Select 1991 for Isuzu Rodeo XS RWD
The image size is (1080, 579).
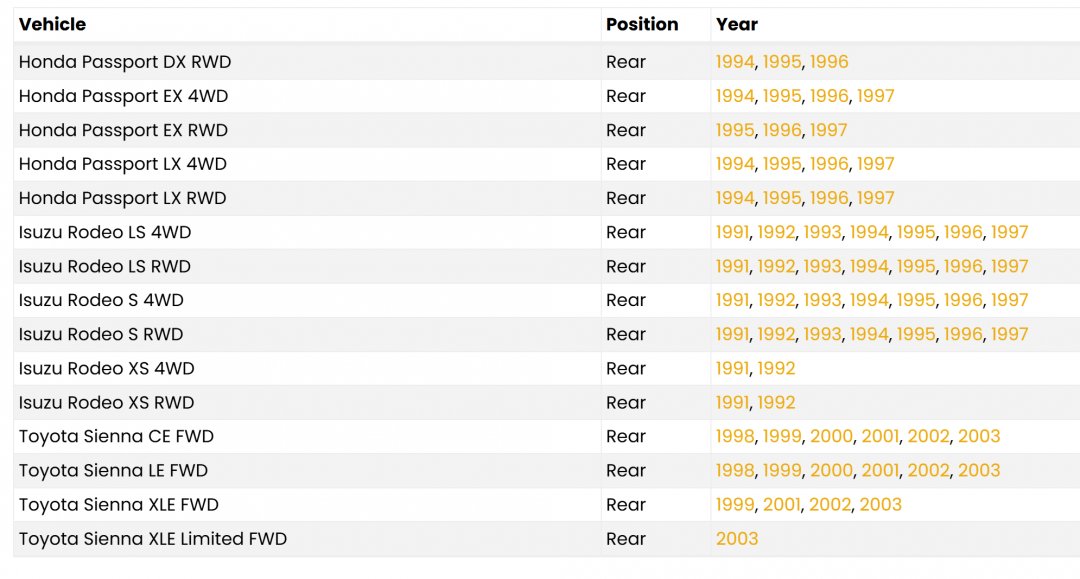[x=732, y=402]
